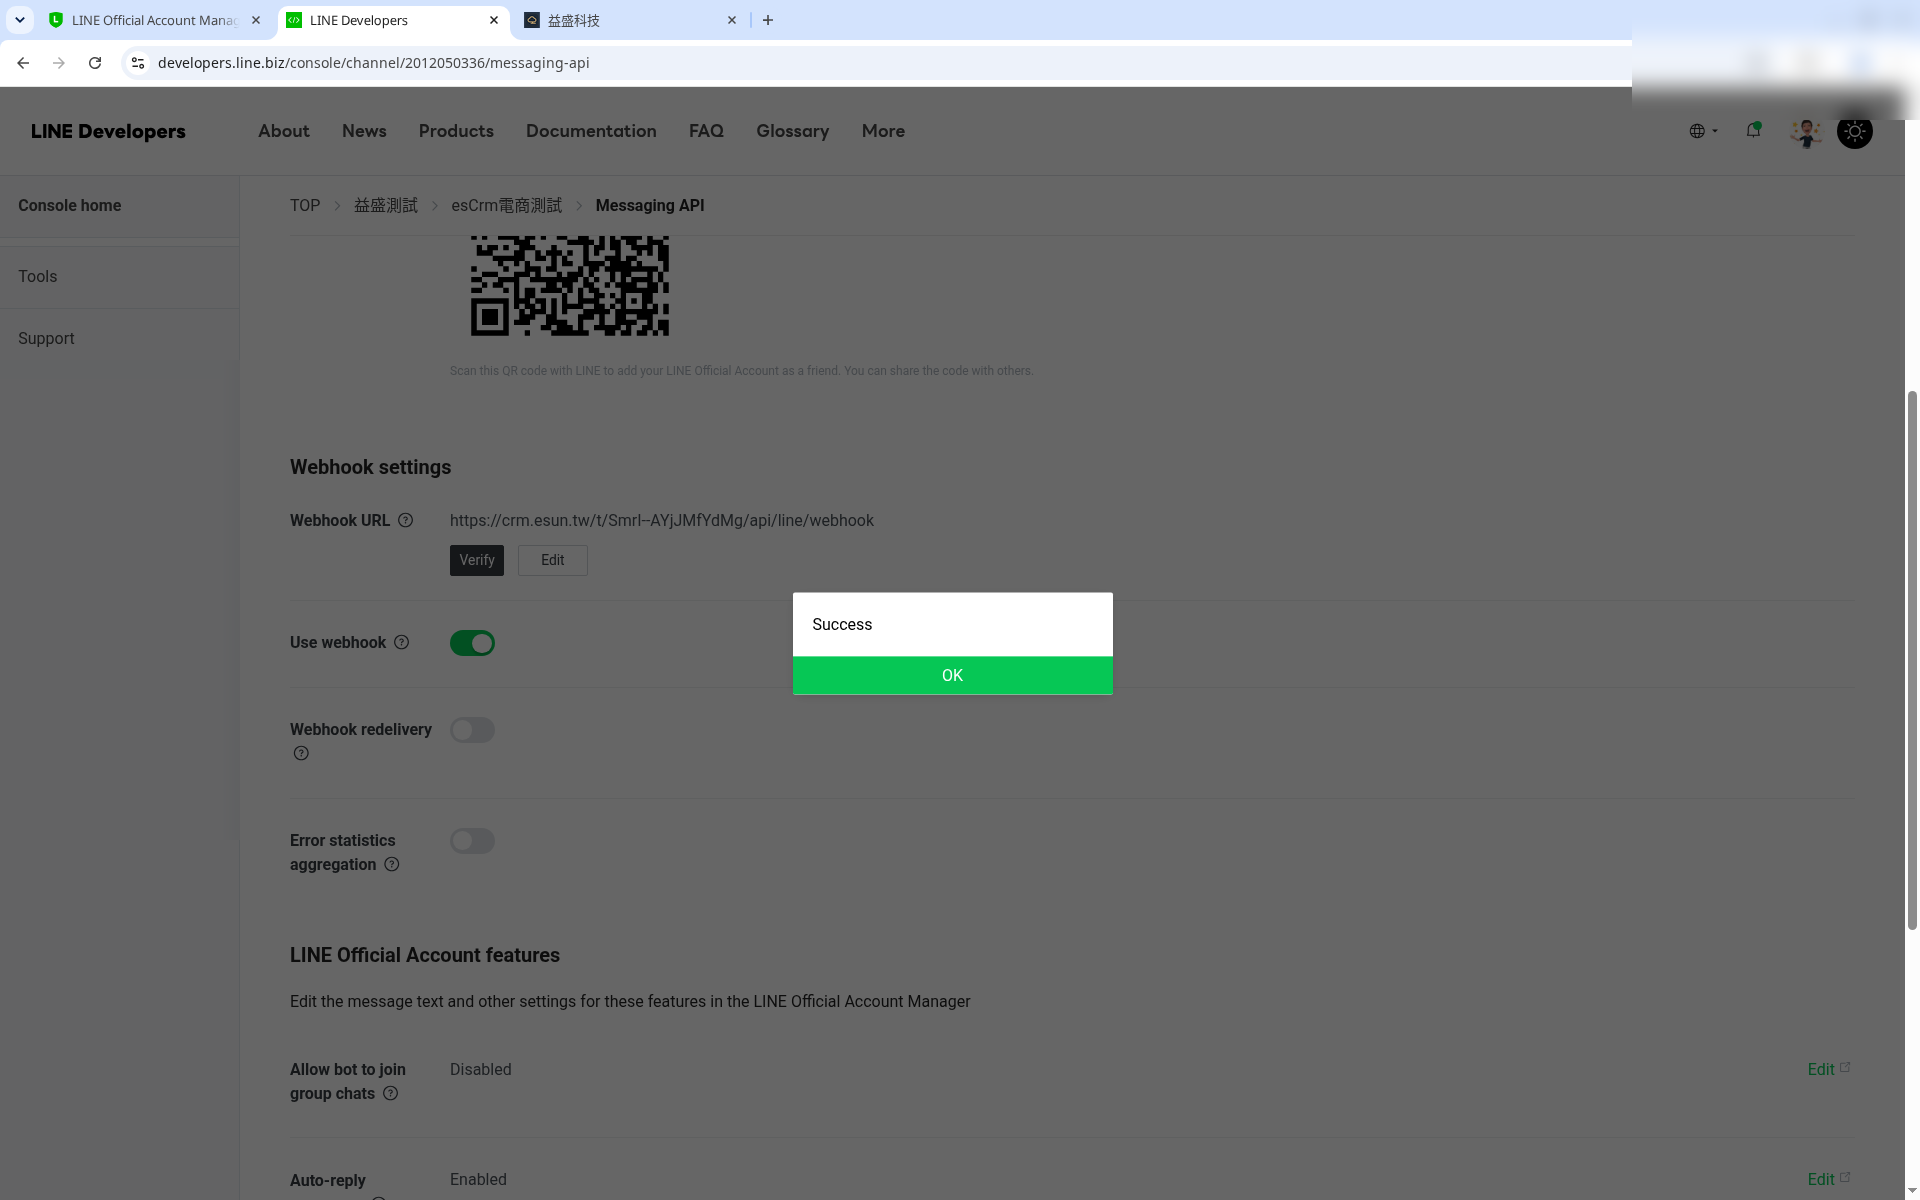
Task: Toggle the Use webhook switch
Action: pos(472,643)
